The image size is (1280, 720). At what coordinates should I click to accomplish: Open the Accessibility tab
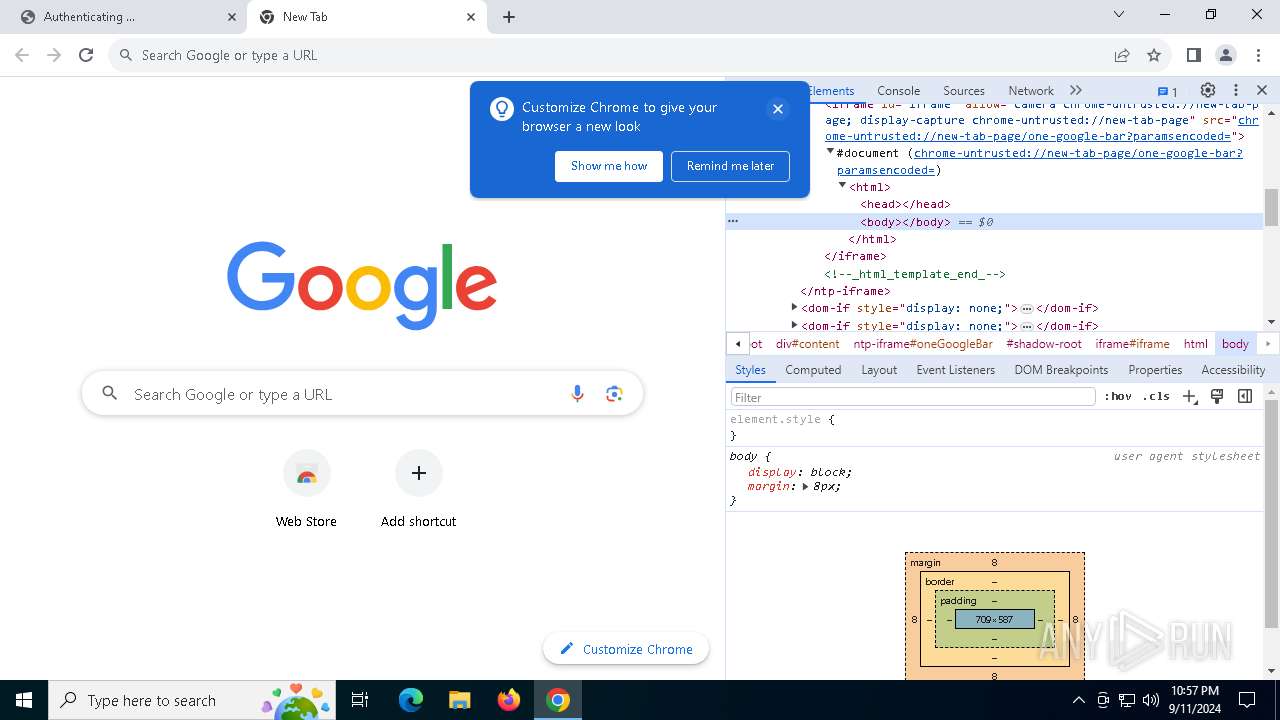pyautogui.click(x=1233, y=370)
